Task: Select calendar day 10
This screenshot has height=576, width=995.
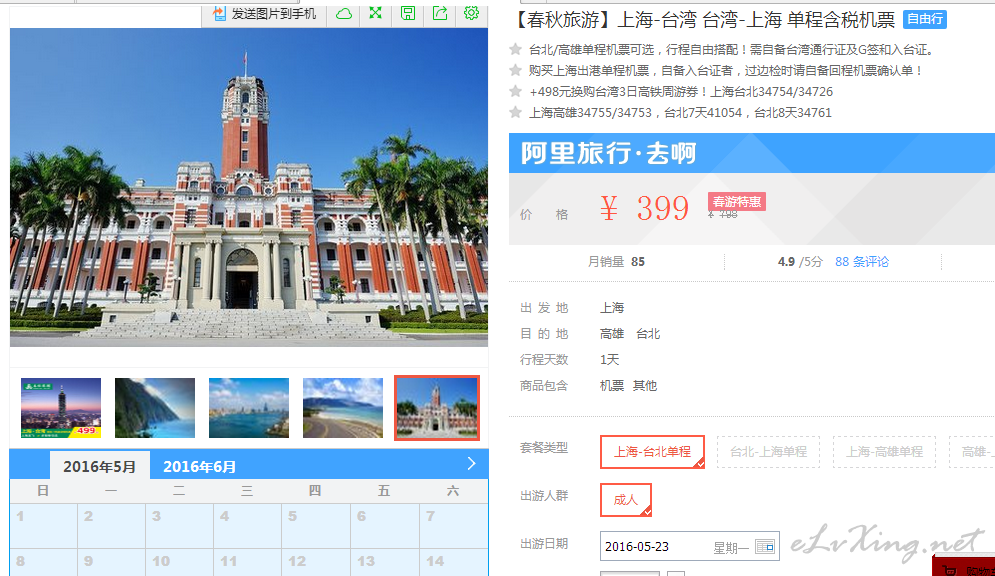Action: [x=180, y=563]
